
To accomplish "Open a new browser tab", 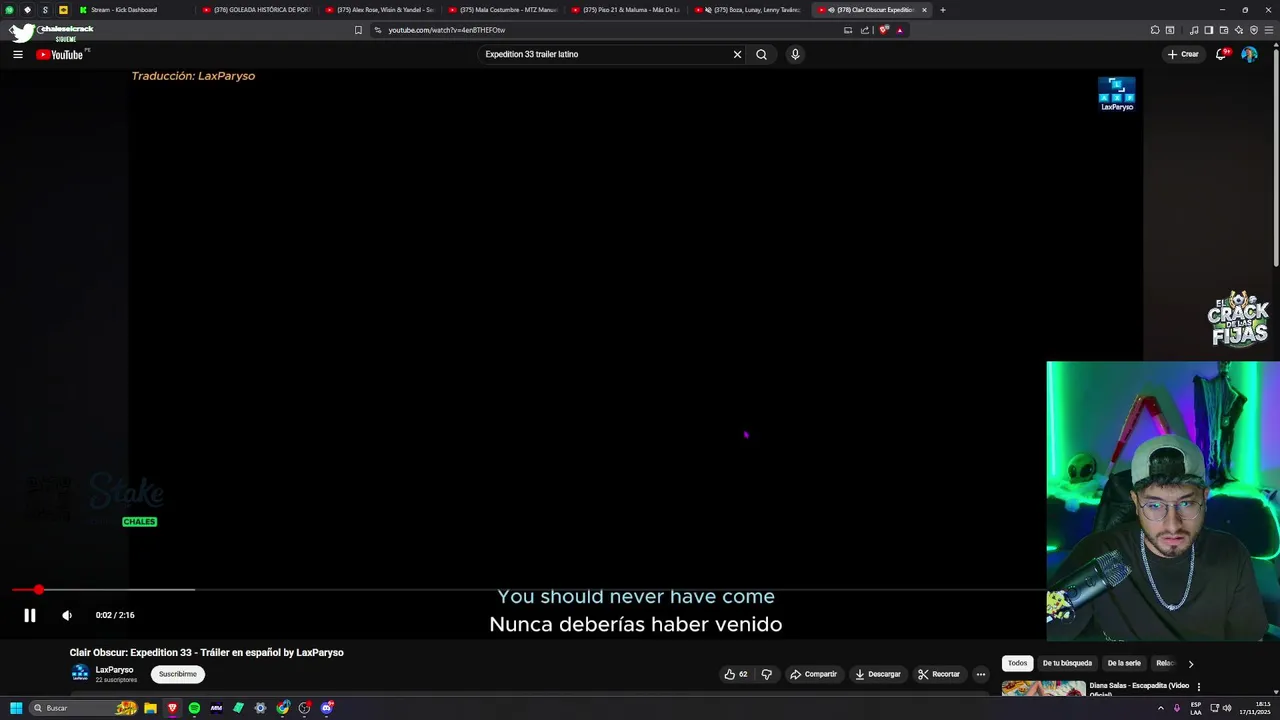I will coord(943,10).
